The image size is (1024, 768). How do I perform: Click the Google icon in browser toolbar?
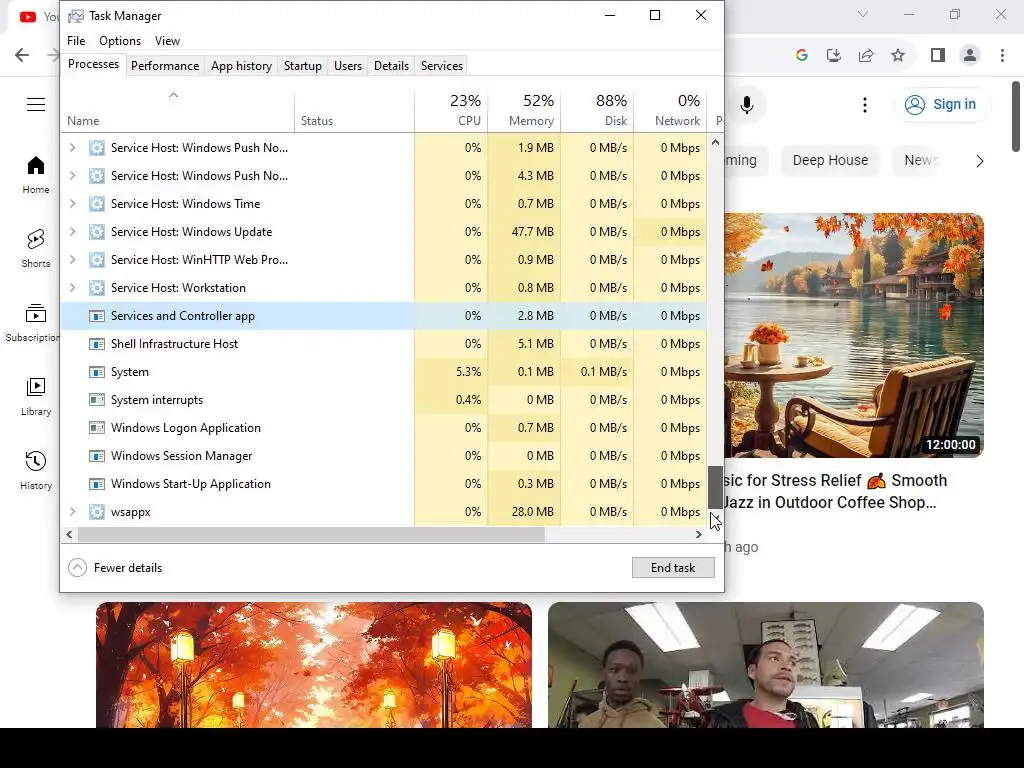pyautogui.click(x=802, y=55)
